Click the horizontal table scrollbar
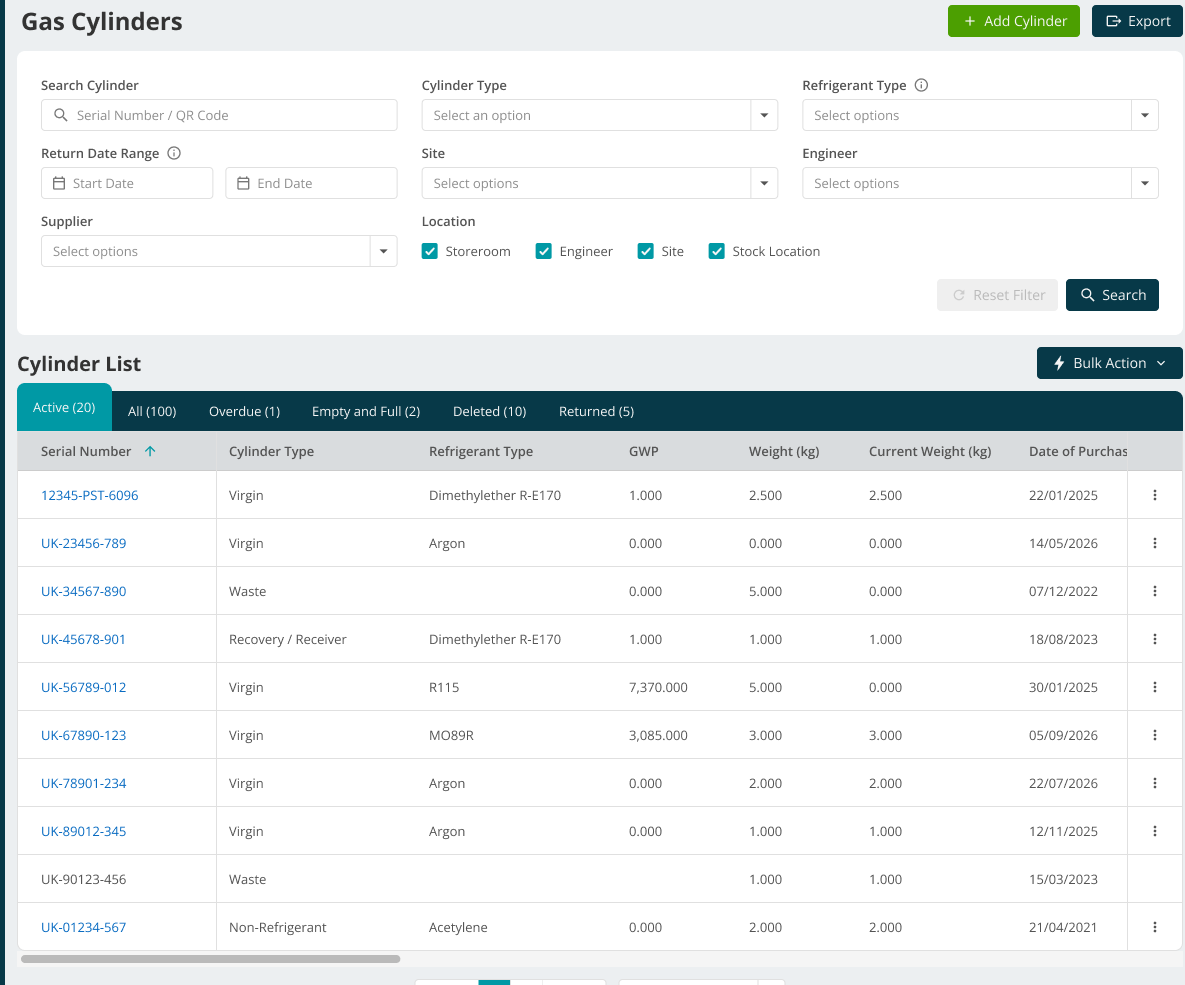This screenshot has height=985, width=1185. pos(210,959)
